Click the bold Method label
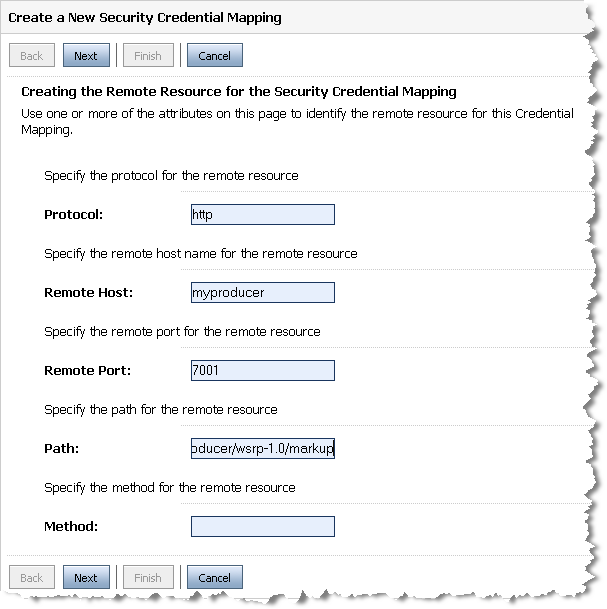Image resolution: width=607 pixels, height=609 pixels. pyautogui.click(x=71, y=527)
